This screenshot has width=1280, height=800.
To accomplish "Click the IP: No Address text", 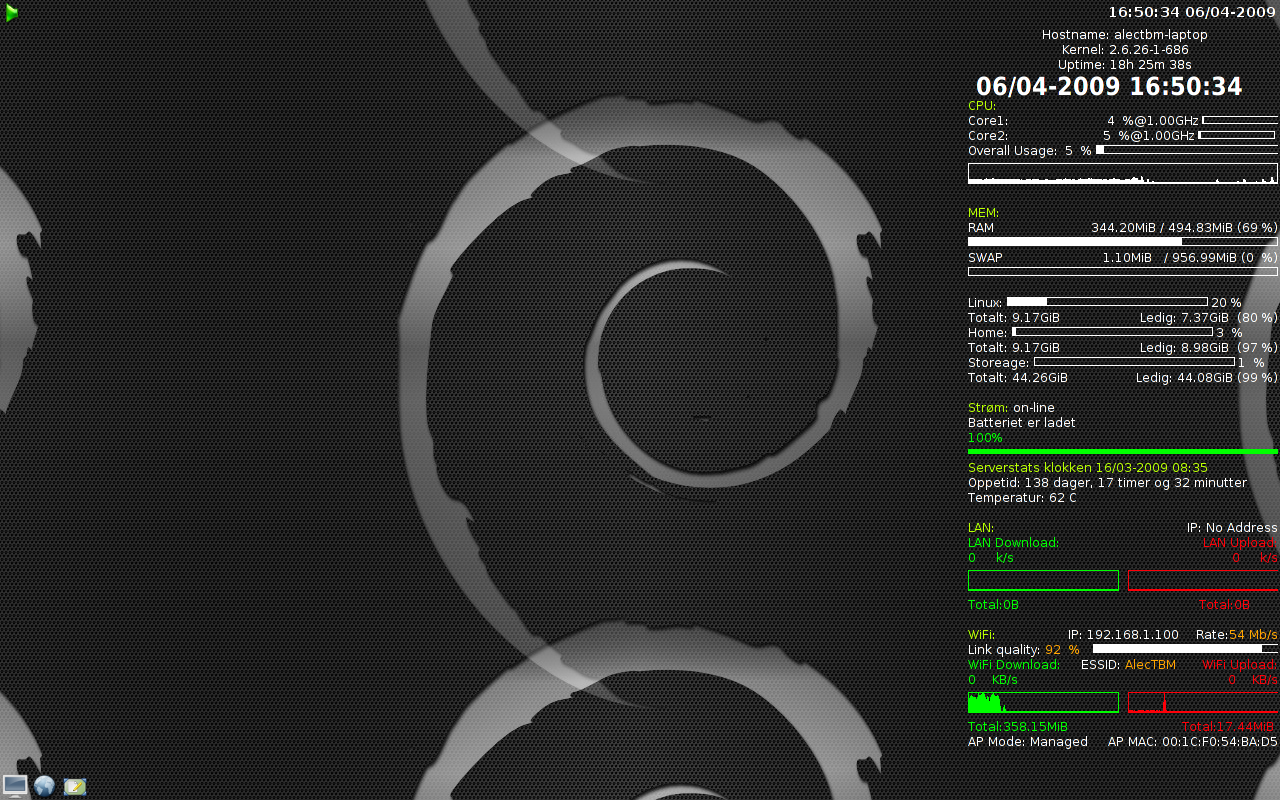I will click(x=1232, y=528).
